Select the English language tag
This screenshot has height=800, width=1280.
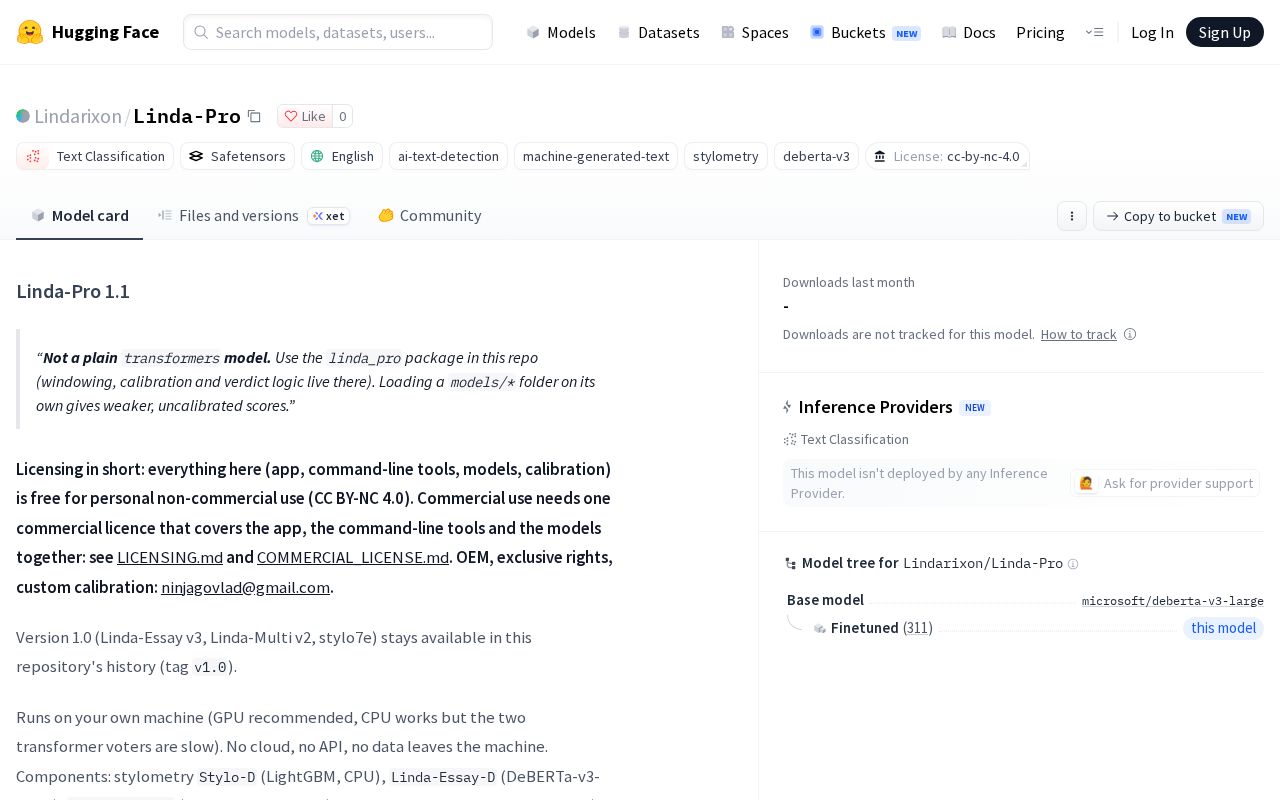[x=342, y=156]
